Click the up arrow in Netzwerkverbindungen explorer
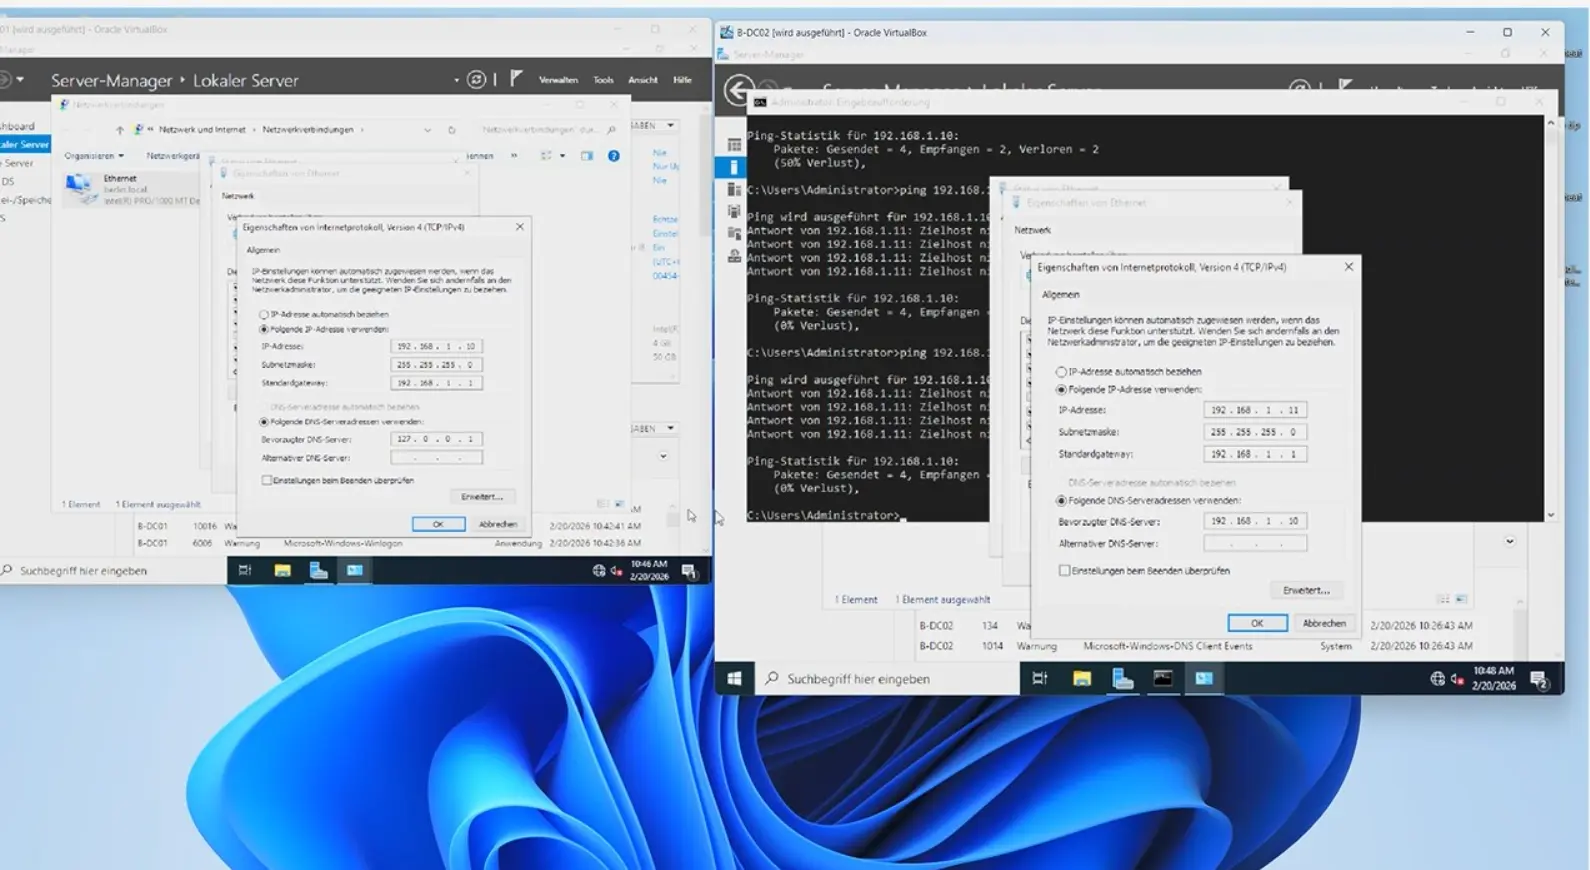 (x=120, y=130)
